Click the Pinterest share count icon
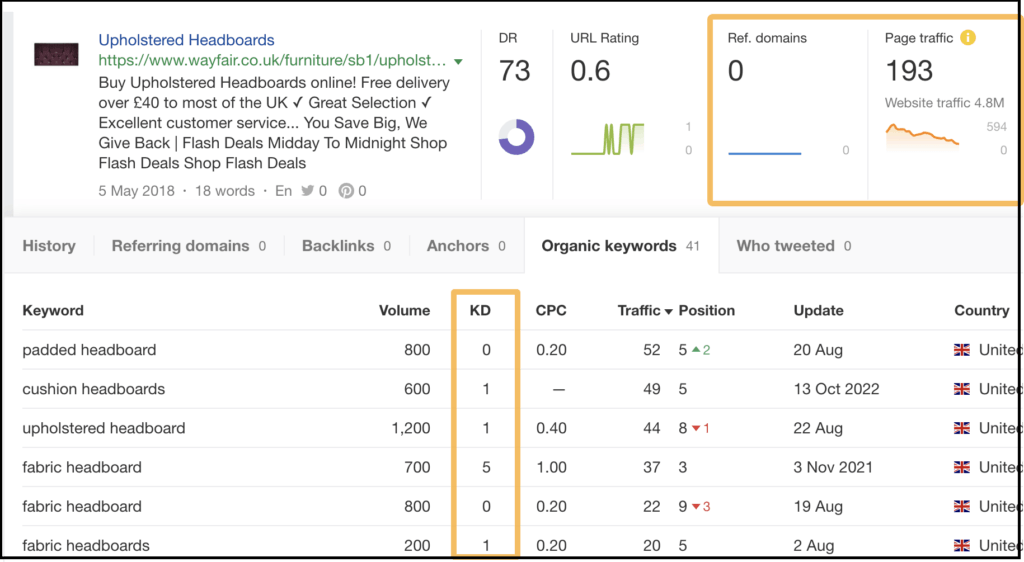The image size is (1024, 562). (346, 191)
